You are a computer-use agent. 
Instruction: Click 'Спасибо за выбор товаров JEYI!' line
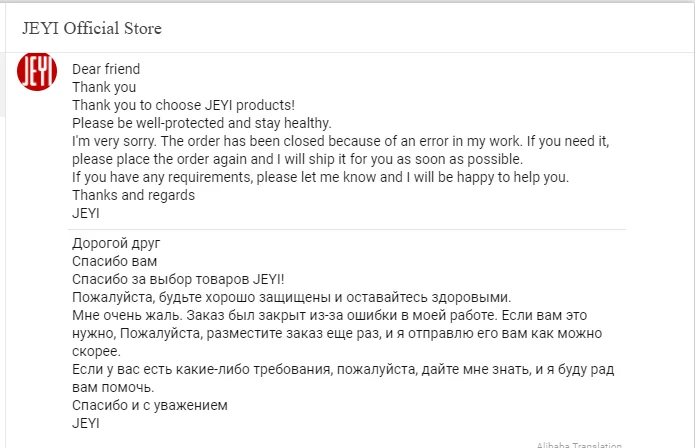coord(178,279)
